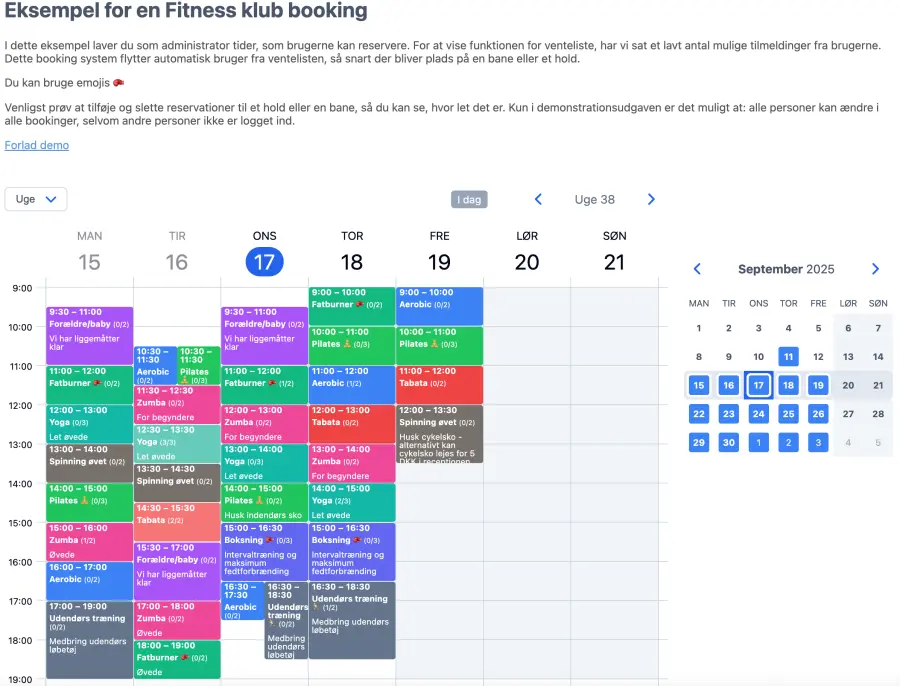Select September 24 in mini calendar
Image resolution: width=900 pixels, height=686 pixels.
tap(759, 414)
